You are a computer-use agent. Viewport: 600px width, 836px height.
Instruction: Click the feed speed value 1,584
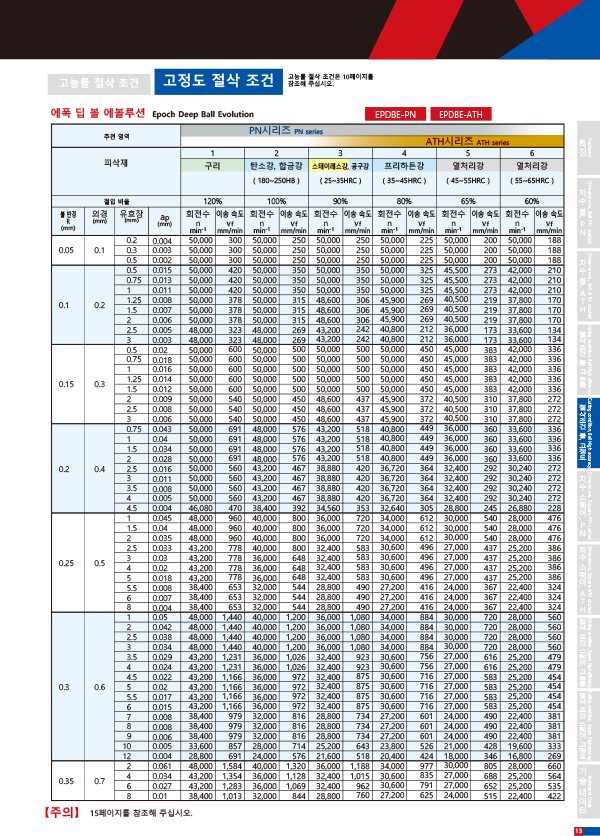click(x=232, y=766)
